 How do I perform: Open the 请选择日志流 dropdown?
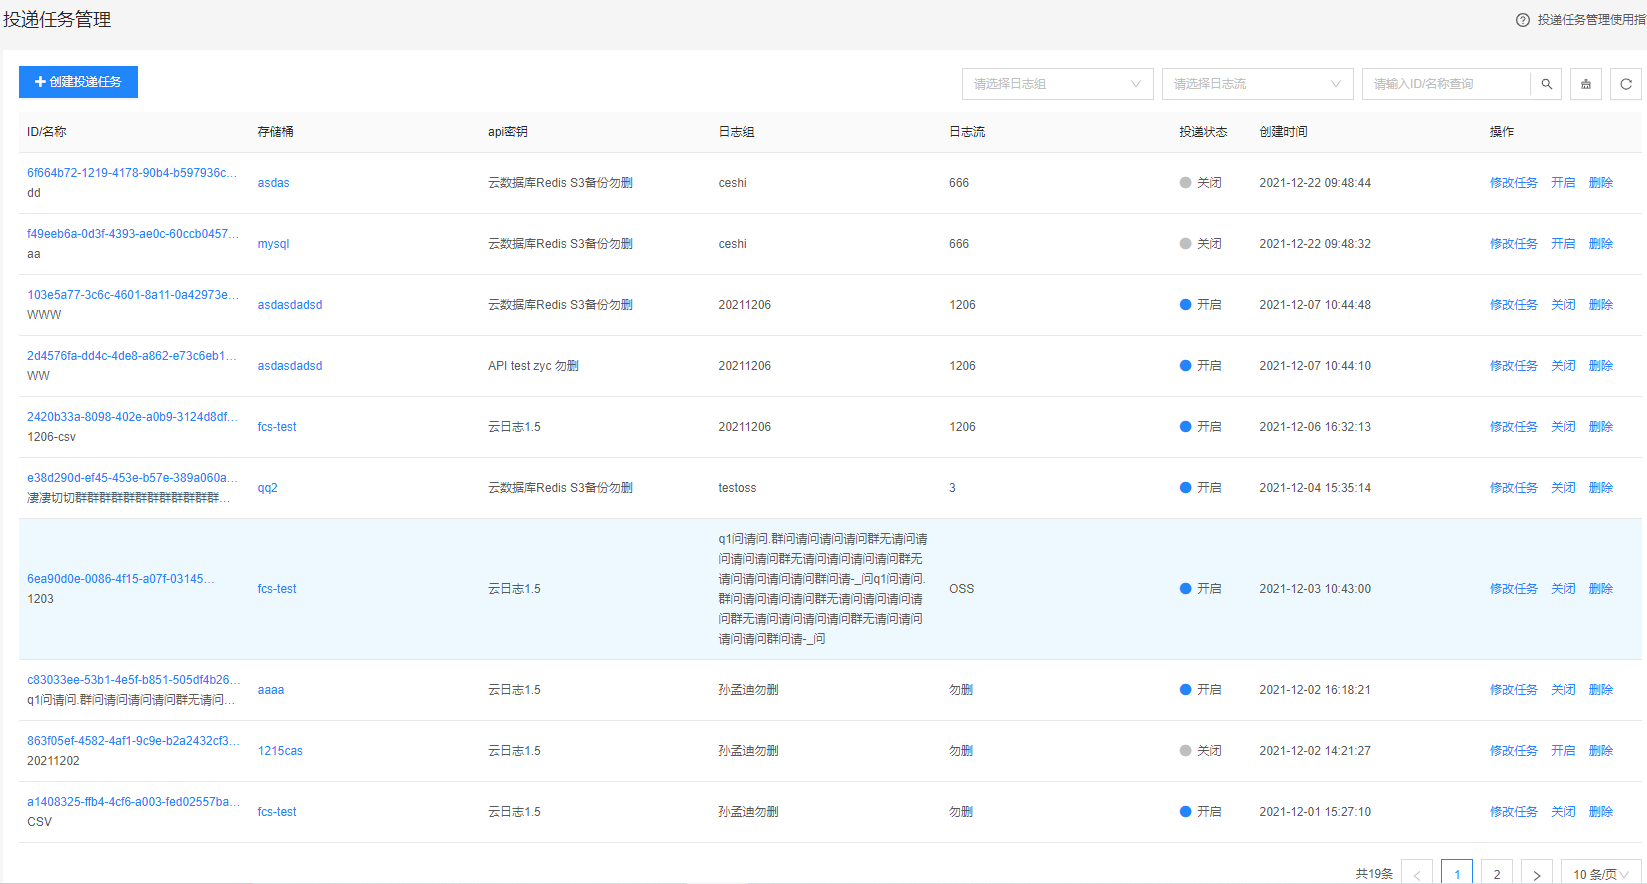click(1258, 84)
